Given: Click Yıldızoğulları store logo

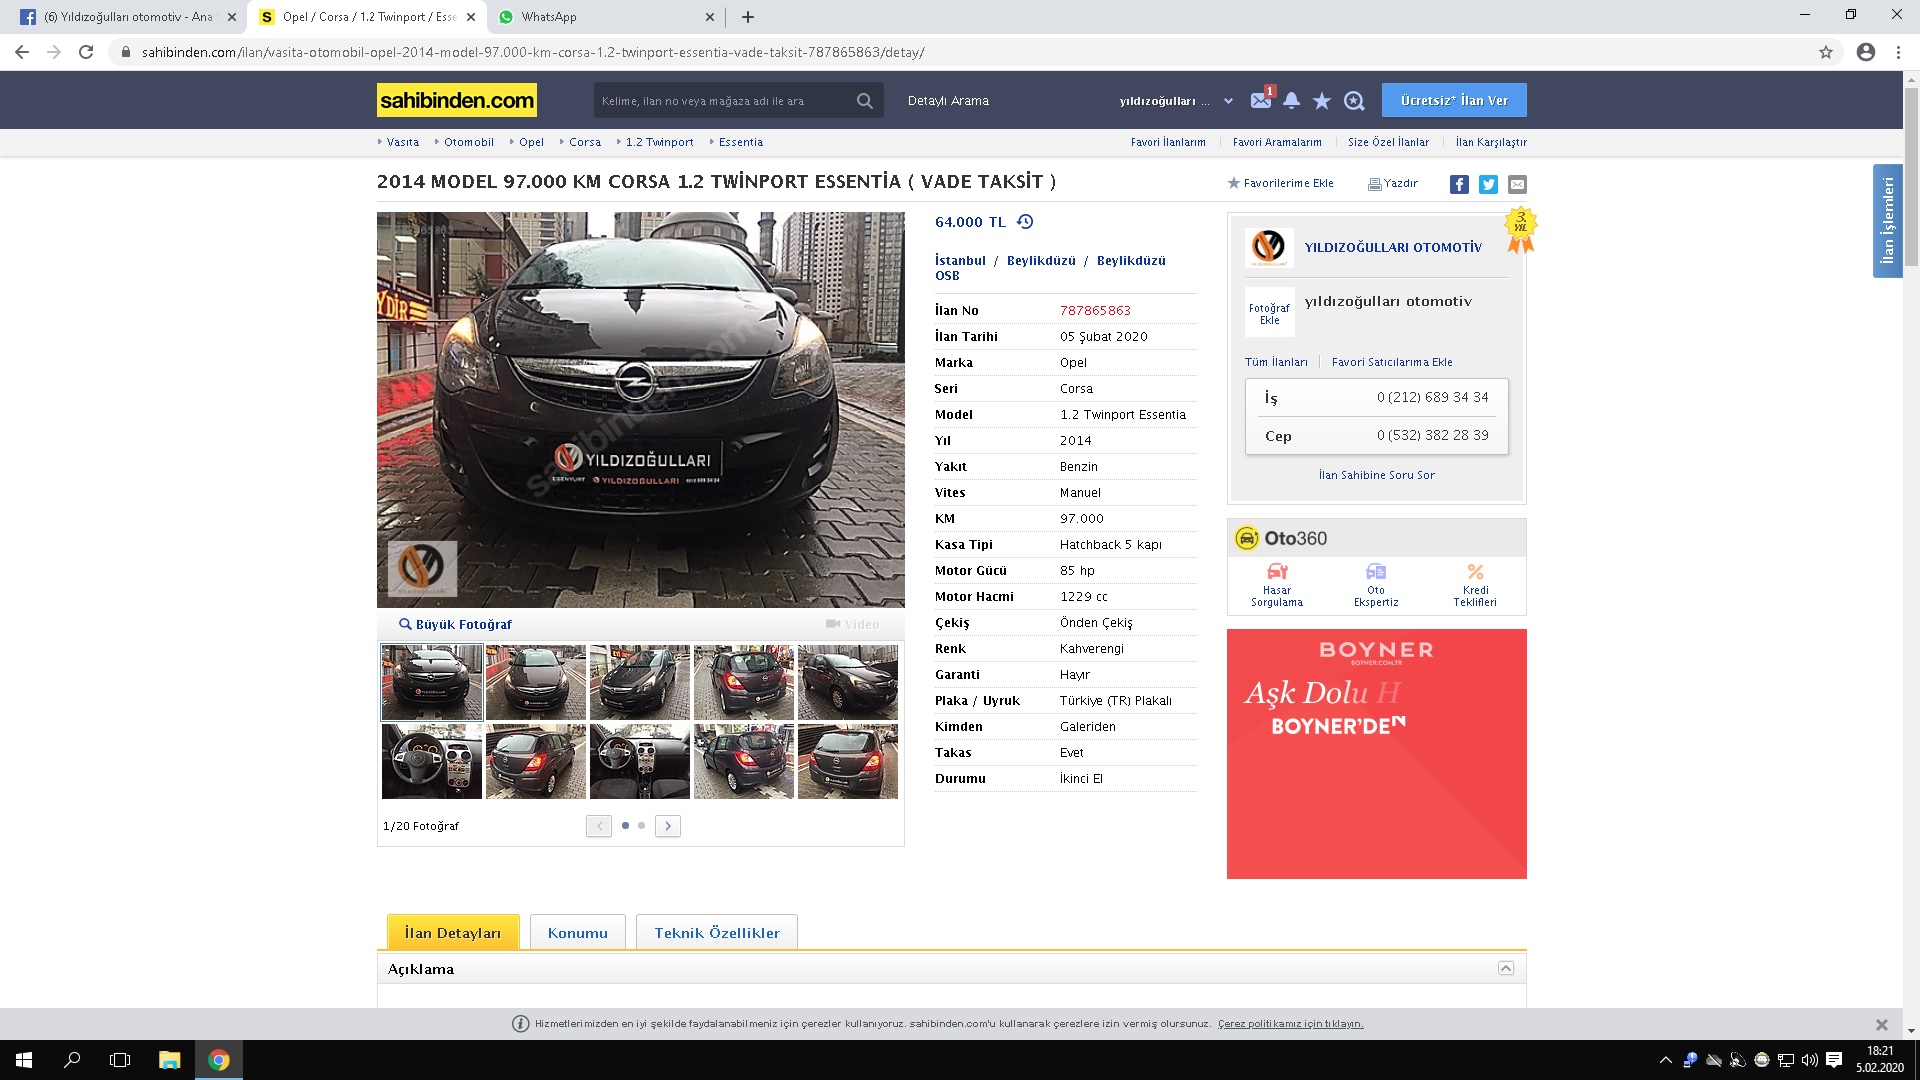Looking at the screenshot, I should pos(1269,247).
